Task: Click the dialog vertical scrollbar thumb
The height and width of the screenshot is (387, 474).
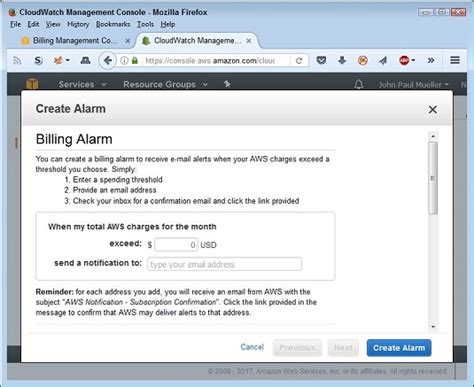Action: pyautogui.click(x=433, y=178)
